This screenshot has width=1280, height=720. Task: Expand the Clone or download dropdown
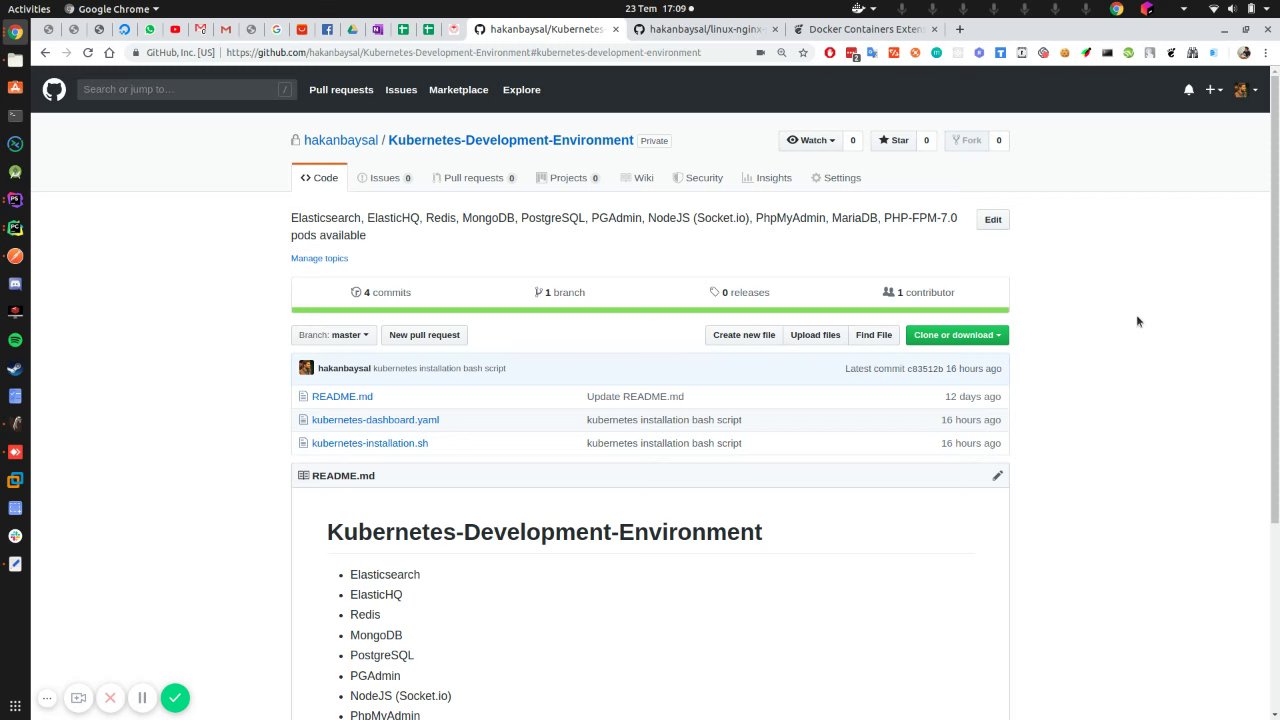click(x=957, y=335)
